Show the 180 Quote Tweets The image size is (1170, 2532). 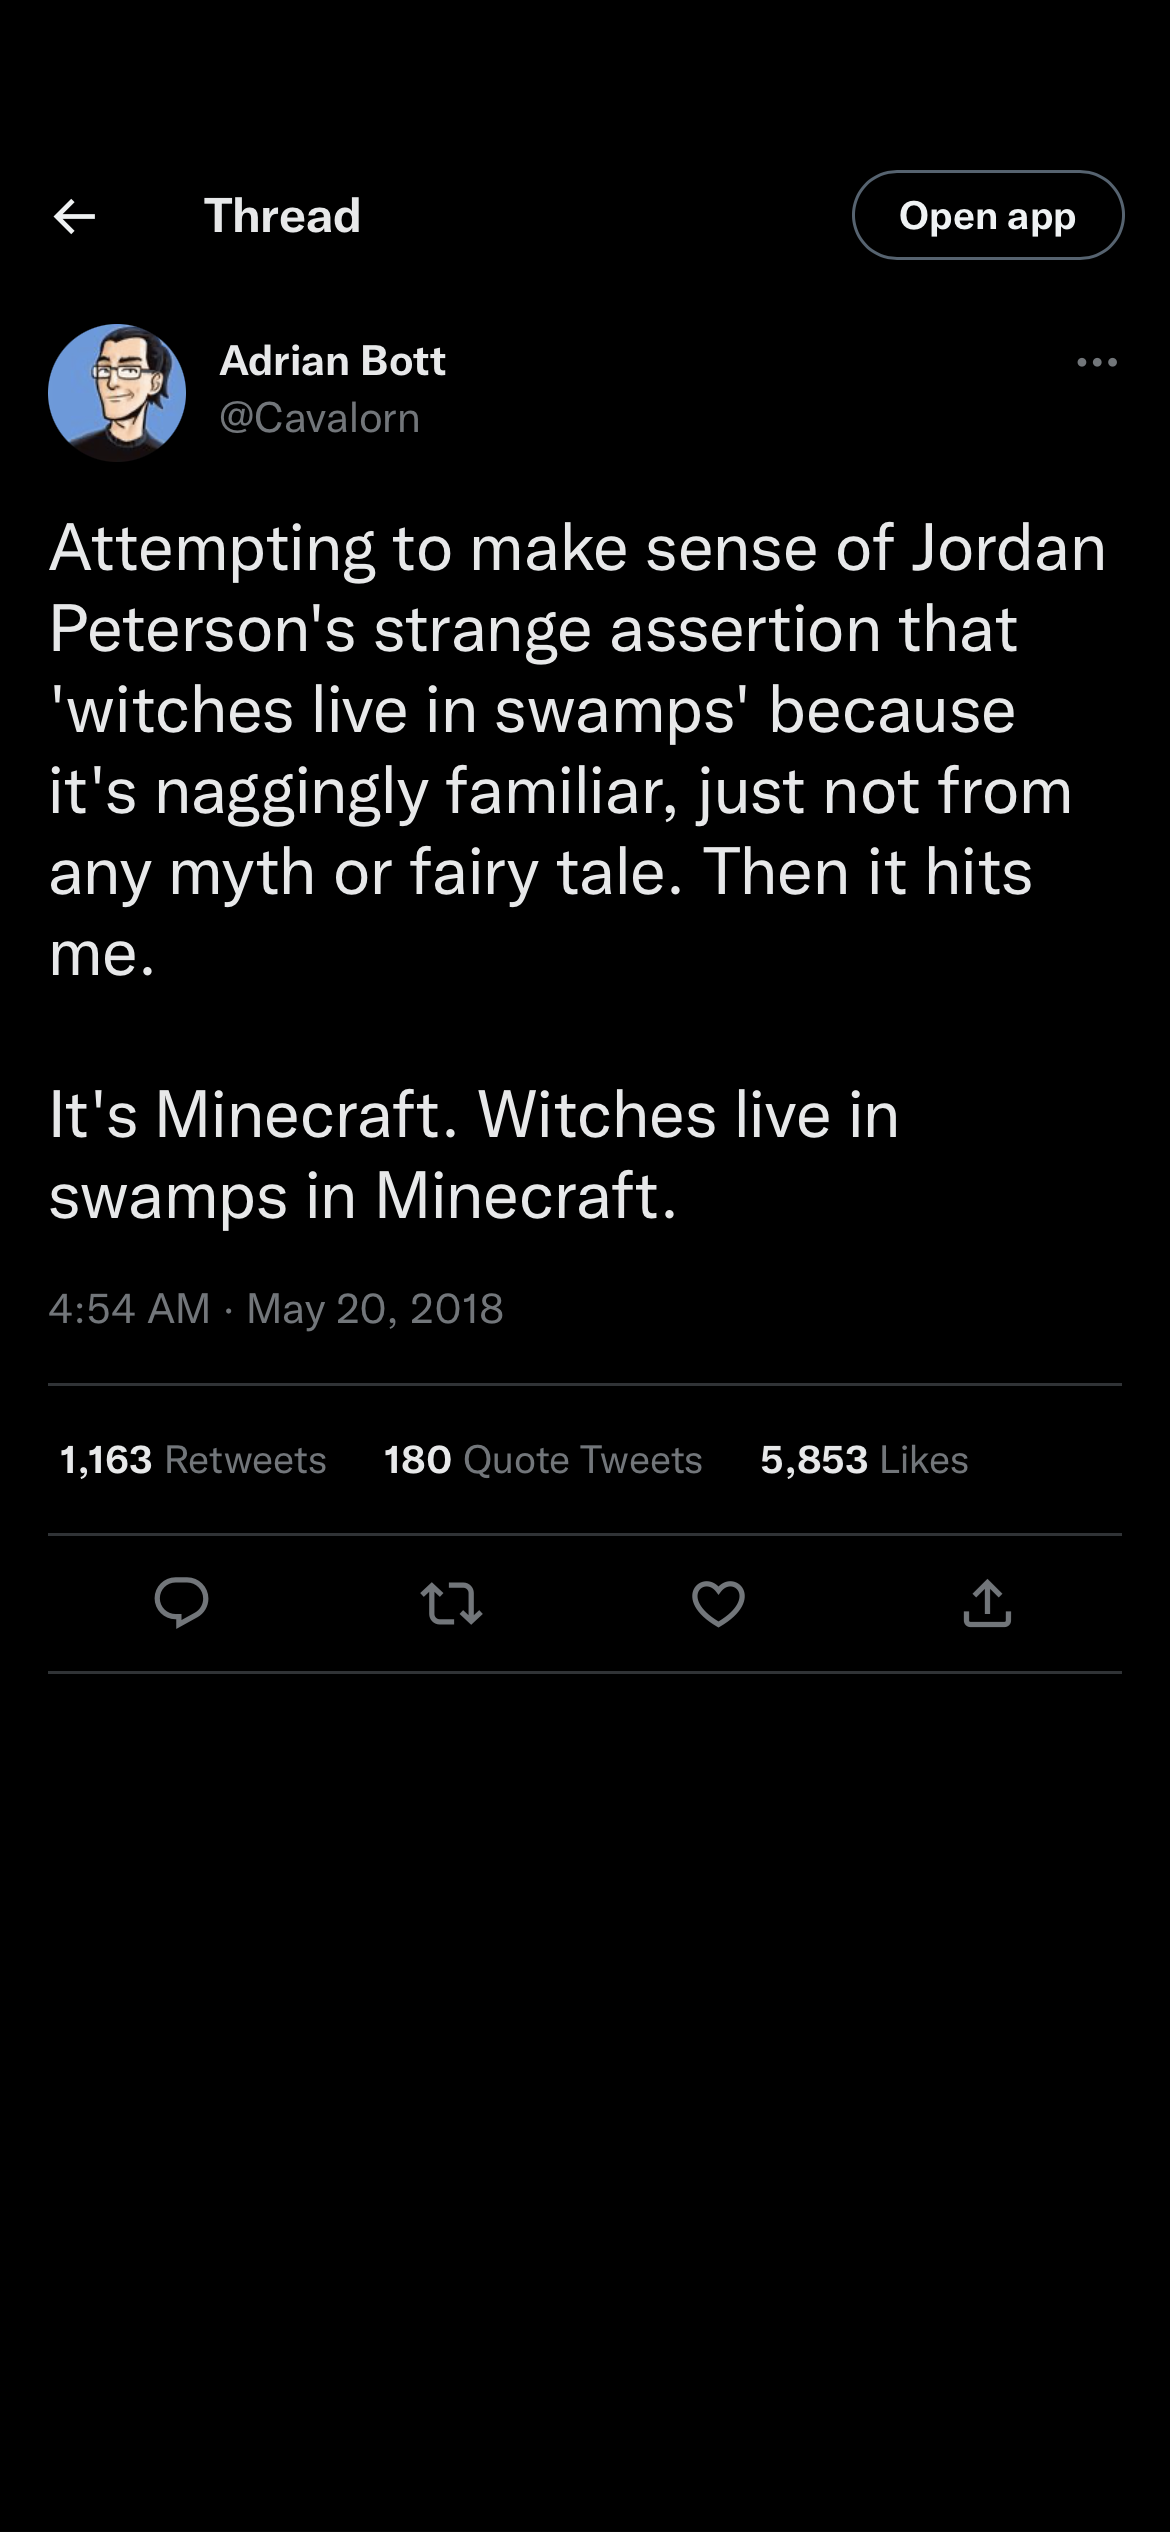coord(543,1460)
